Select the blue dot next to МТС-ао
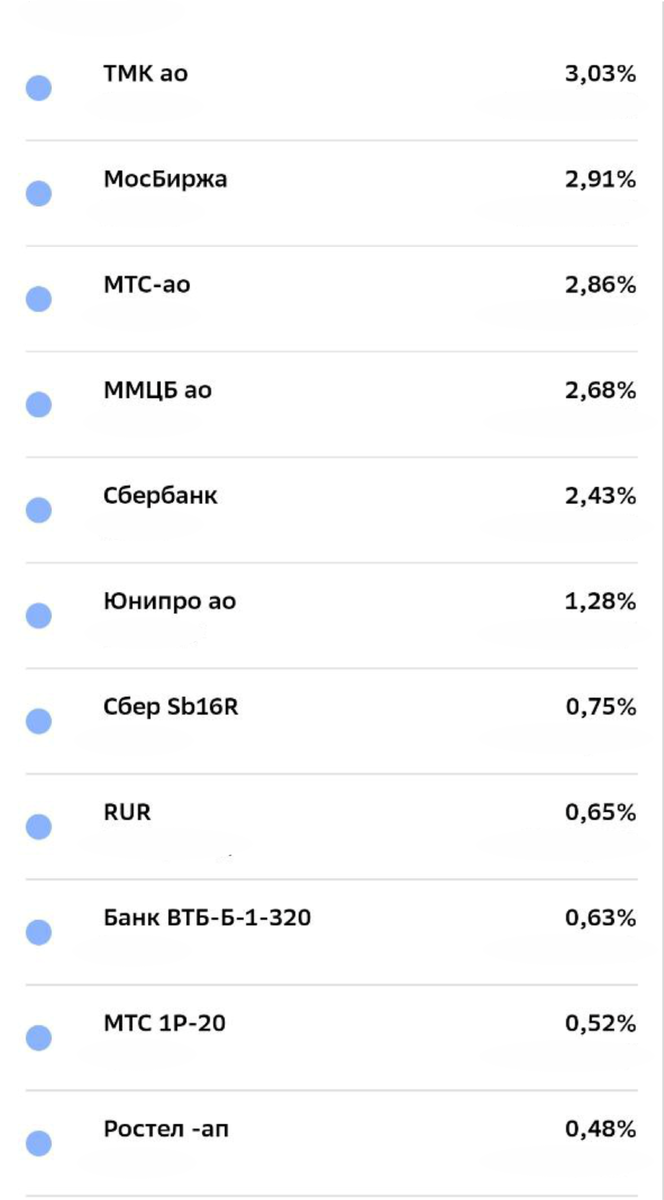 (x=38, y=299)
